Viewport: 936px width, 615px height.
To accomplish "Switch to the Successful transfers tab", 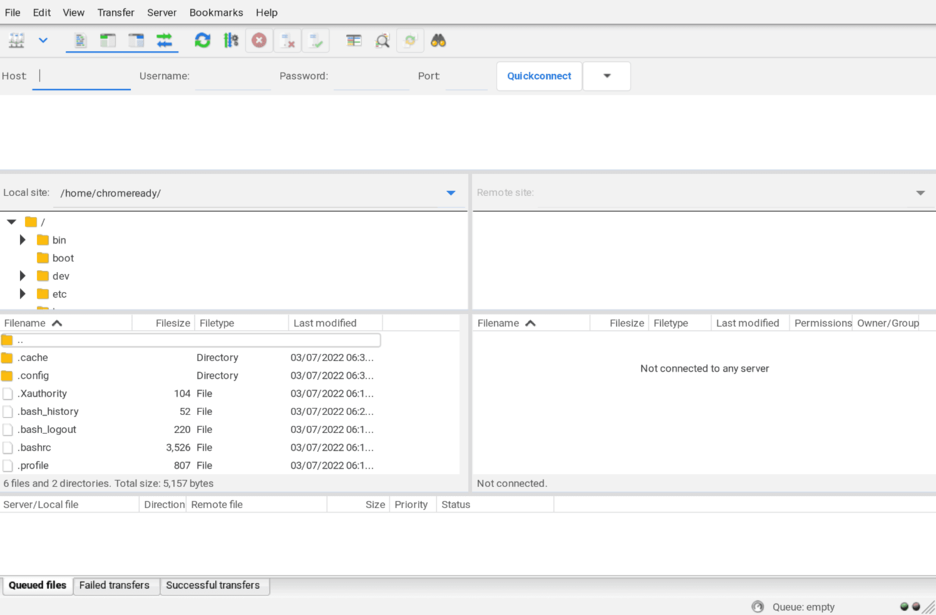I will [213, 585].
